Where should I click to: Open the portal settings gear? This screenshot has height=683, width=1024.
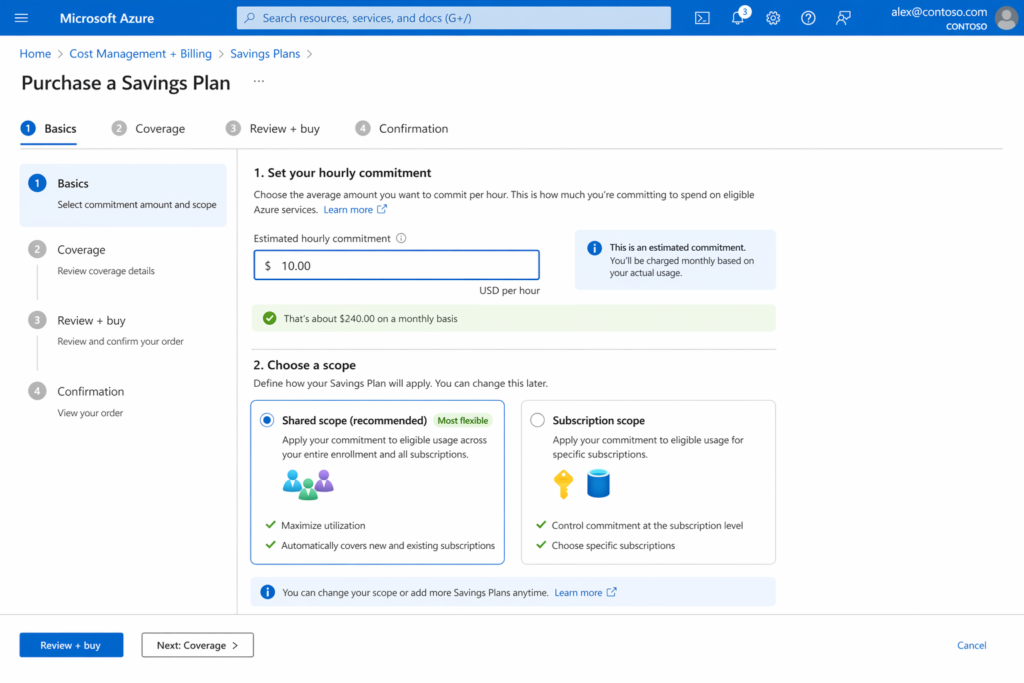point(772,17)
